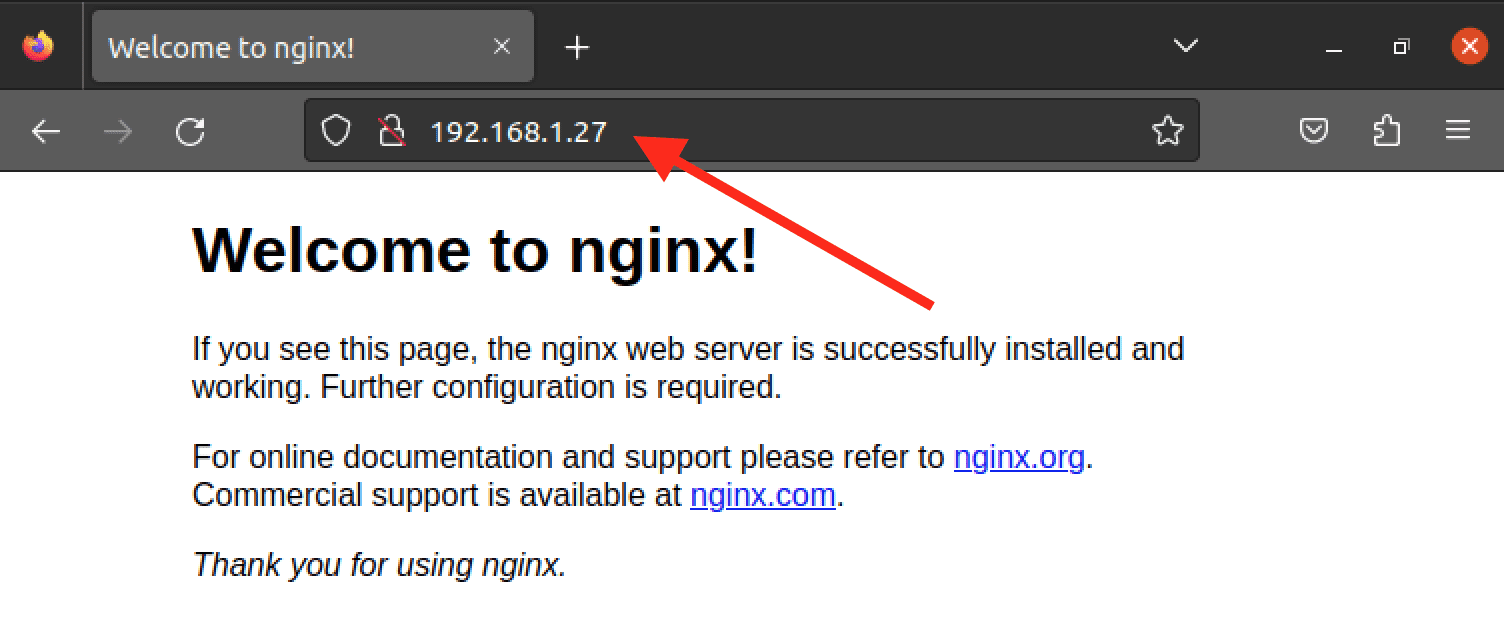Save the page to Pocket

(x=1313, y=131)
